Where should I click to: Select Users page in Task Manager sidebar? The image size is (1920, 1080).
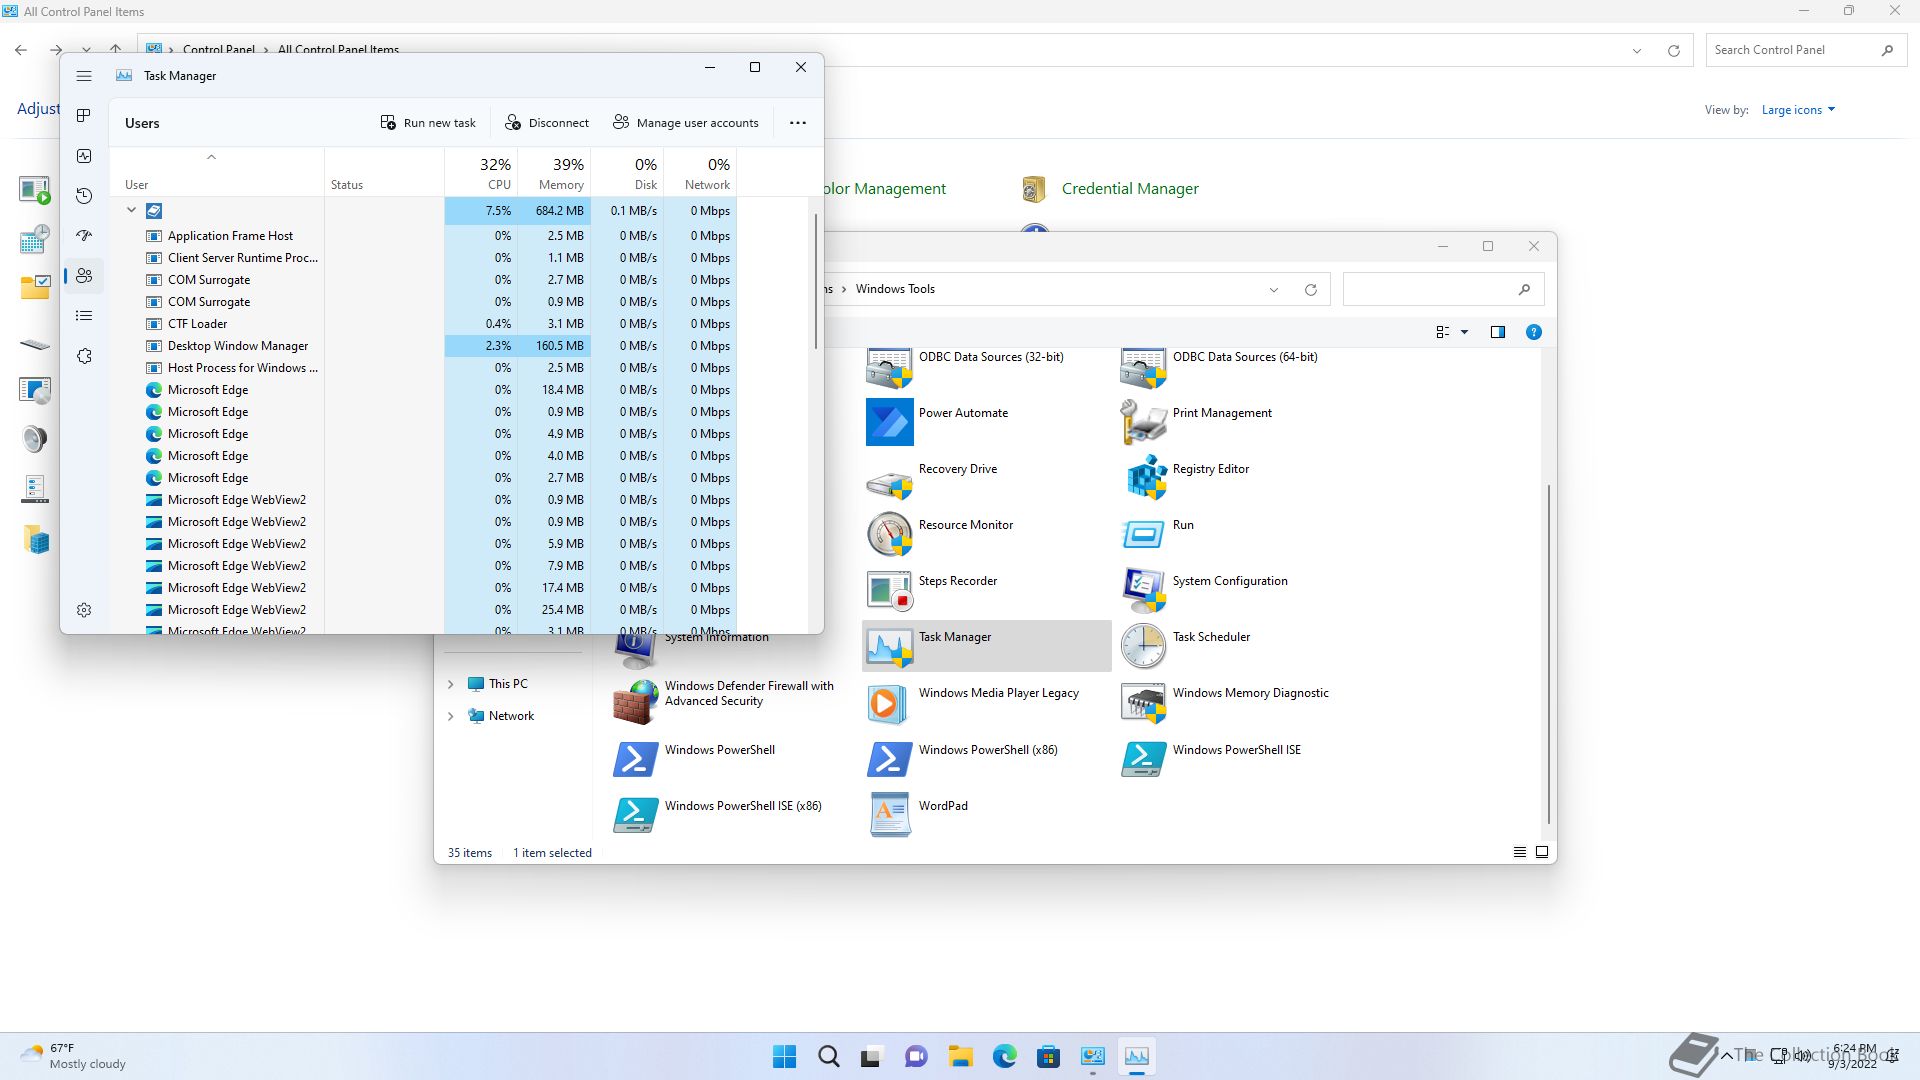[x=84, y=276]
